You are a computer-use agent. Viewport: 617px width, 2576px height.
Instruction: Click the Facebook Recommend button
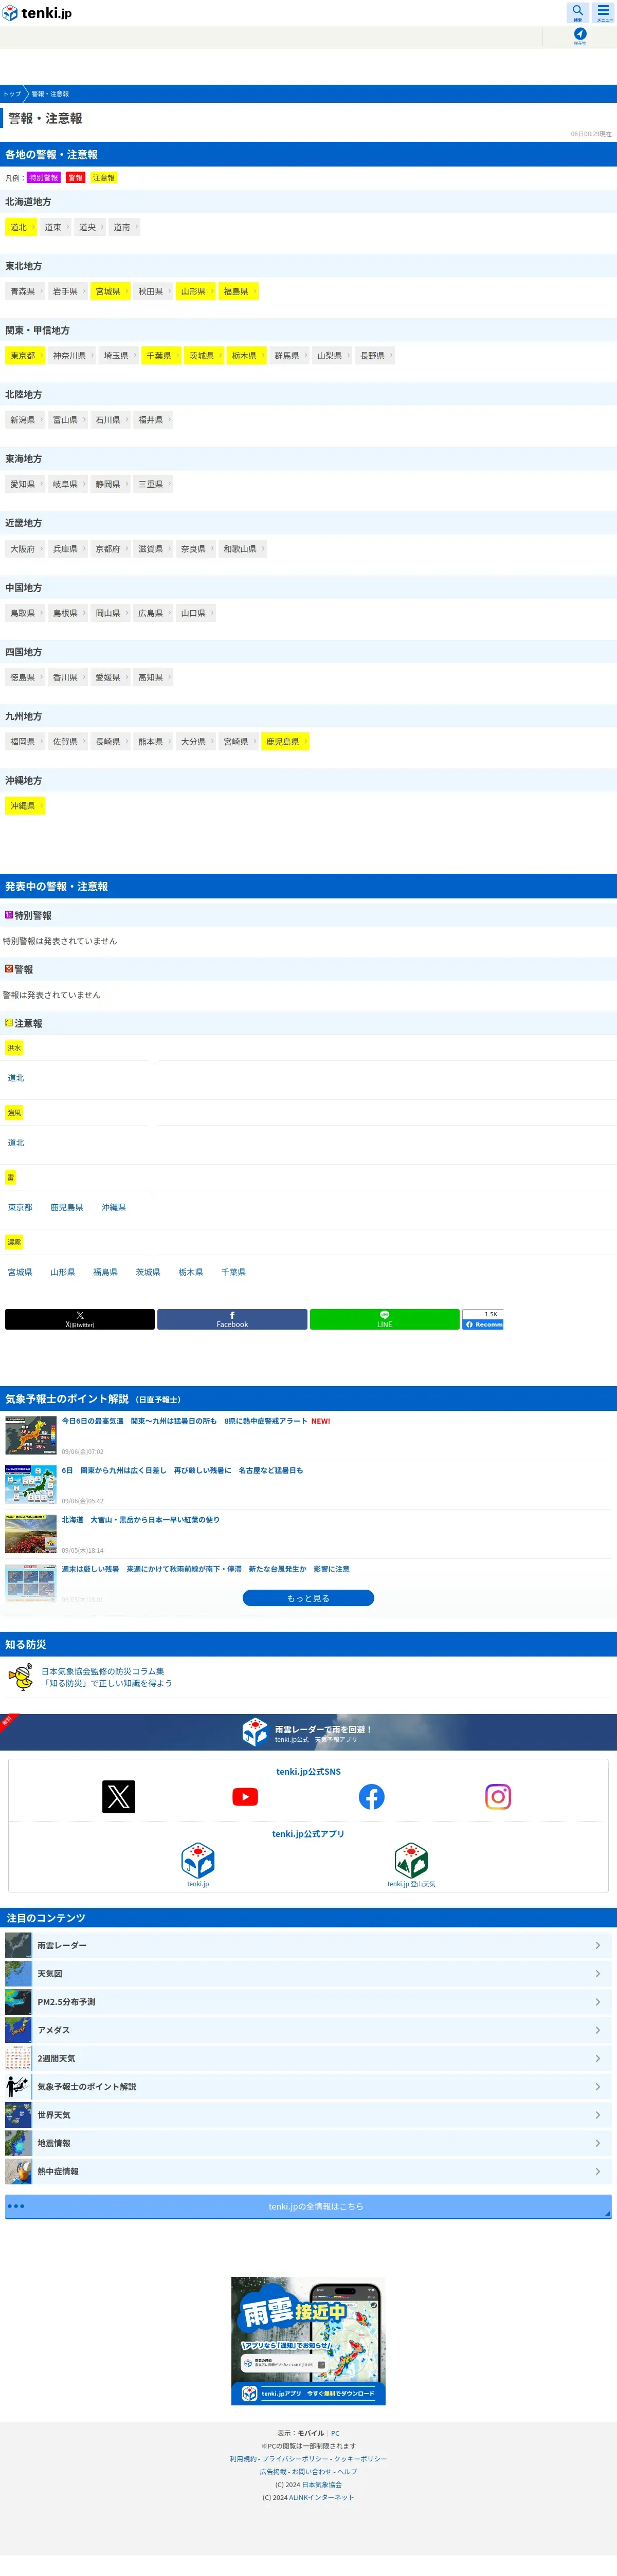(483, 1324)
